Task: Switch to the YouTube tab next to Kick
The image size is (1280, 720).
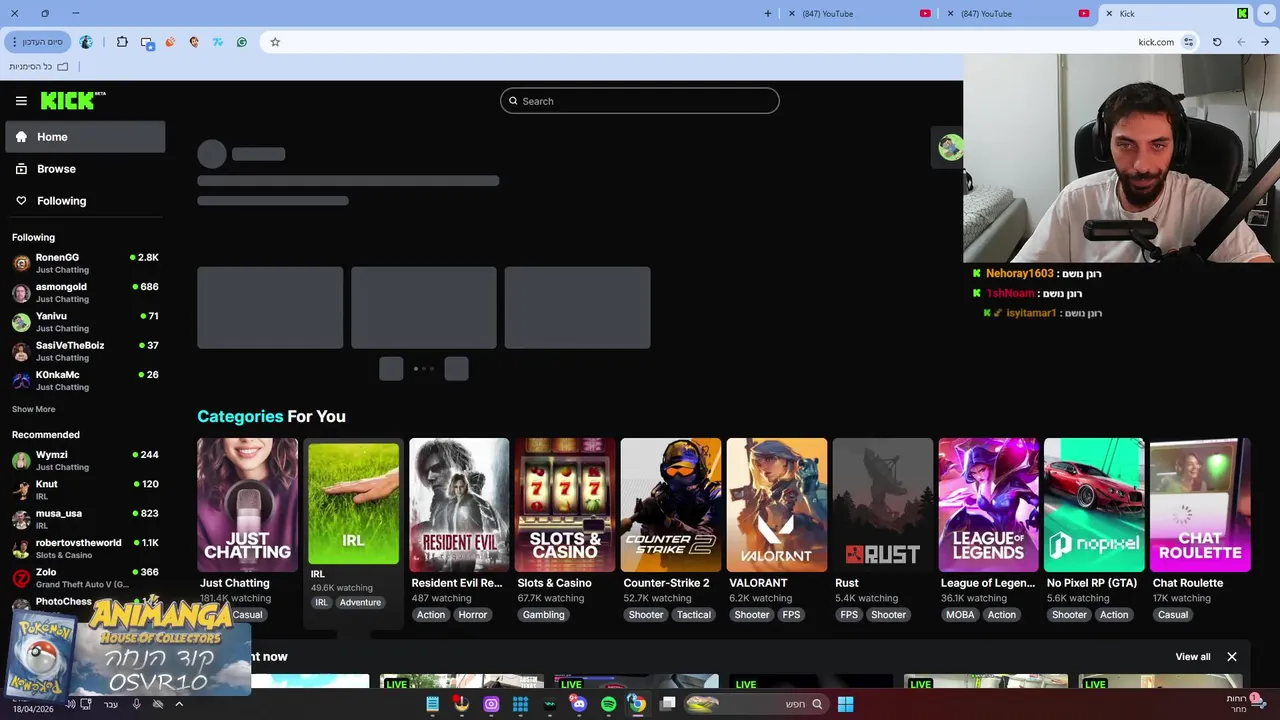Action: (x=1017, y=13)
